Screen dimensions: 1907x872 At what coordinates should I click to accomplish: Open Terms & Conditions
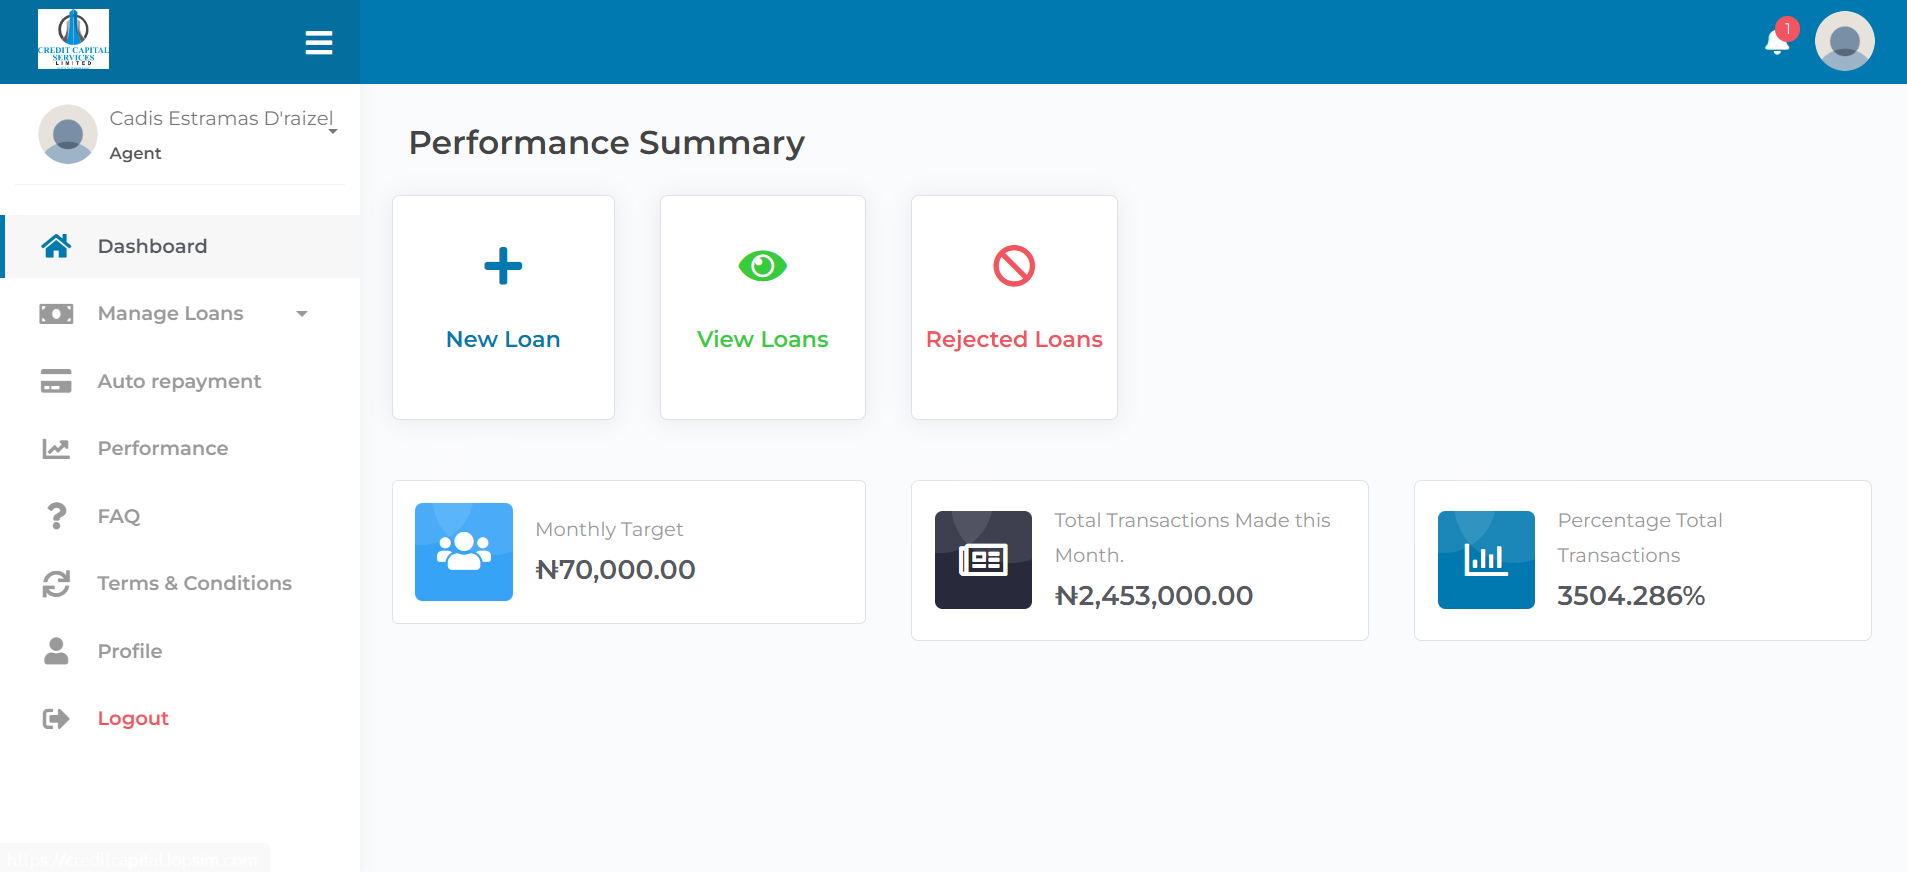pos(194,583)
